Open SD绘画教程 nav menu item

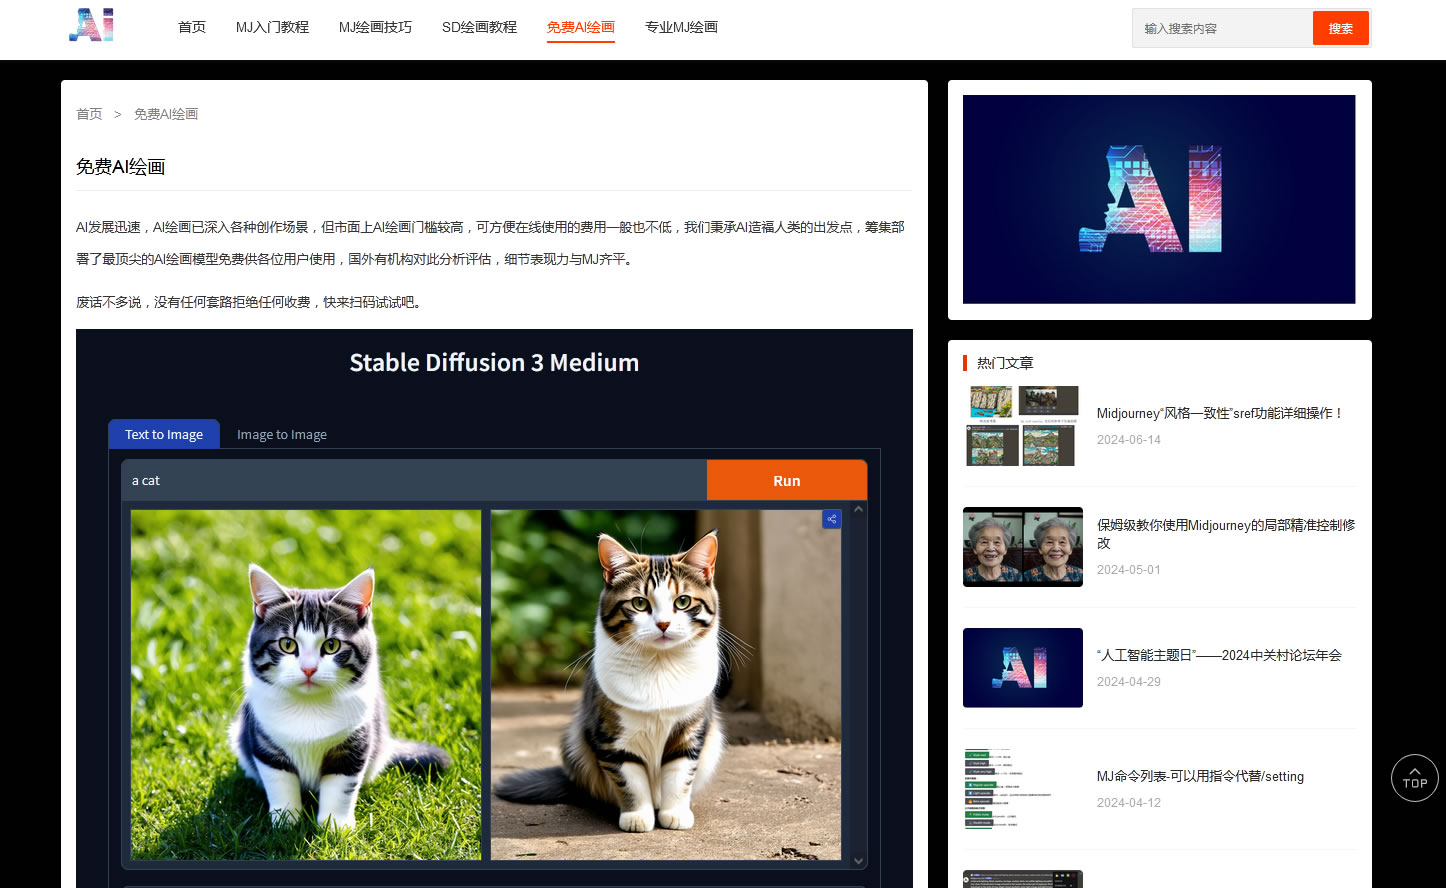pos(479,27)
